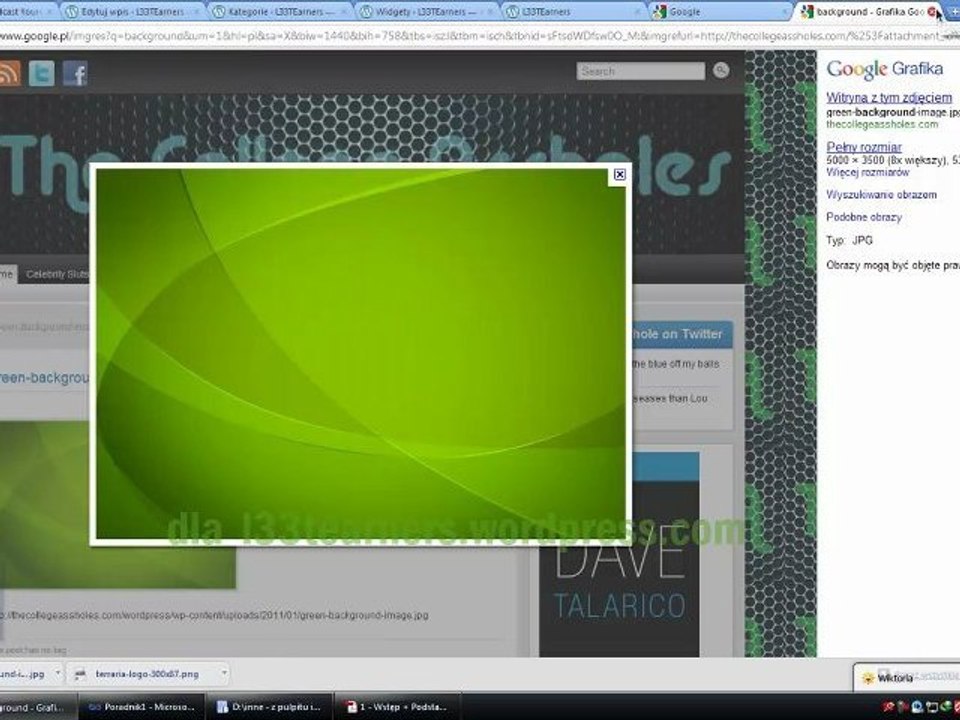Image resolution: width=960 pixels, height=720 pixels.
Task: Click the Wiktoria chat notification
Action: click(x=906, y=677)
